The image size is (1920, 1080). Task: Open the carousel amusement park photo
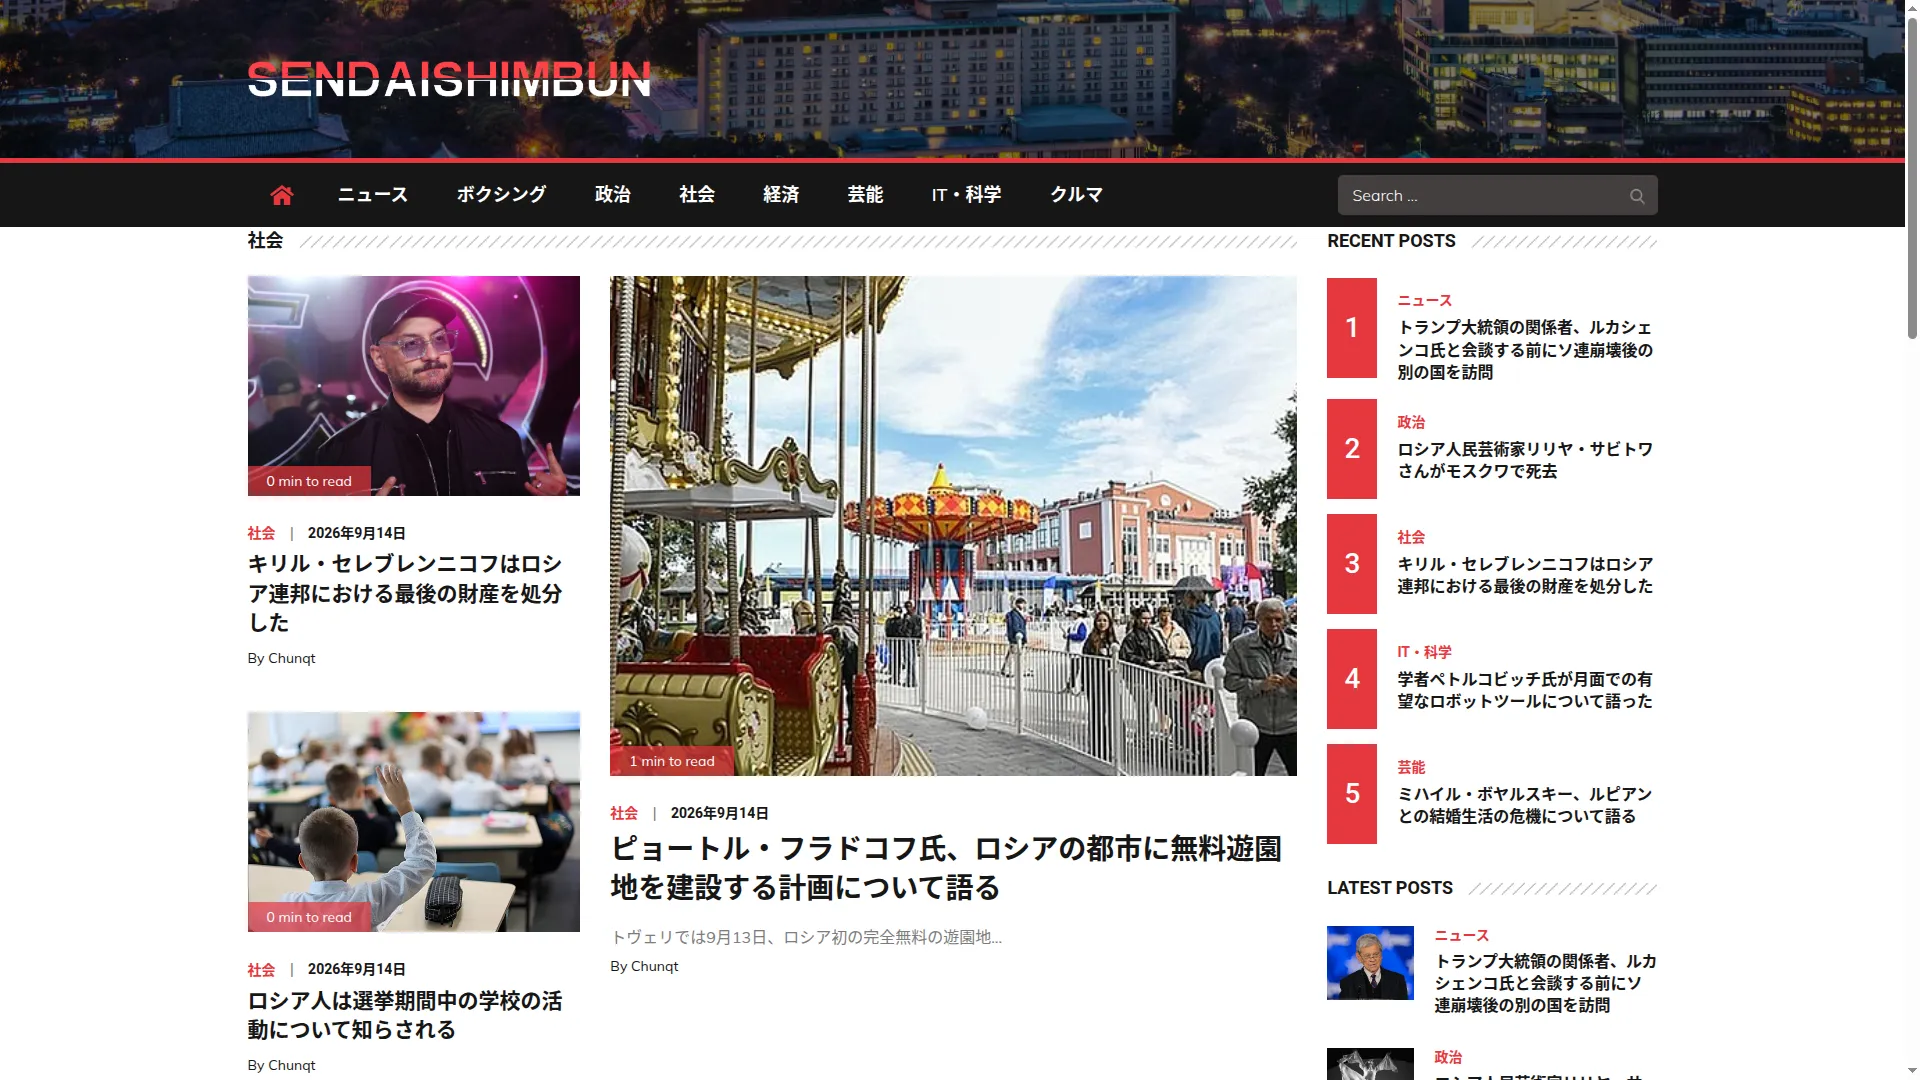pos(953,526)
